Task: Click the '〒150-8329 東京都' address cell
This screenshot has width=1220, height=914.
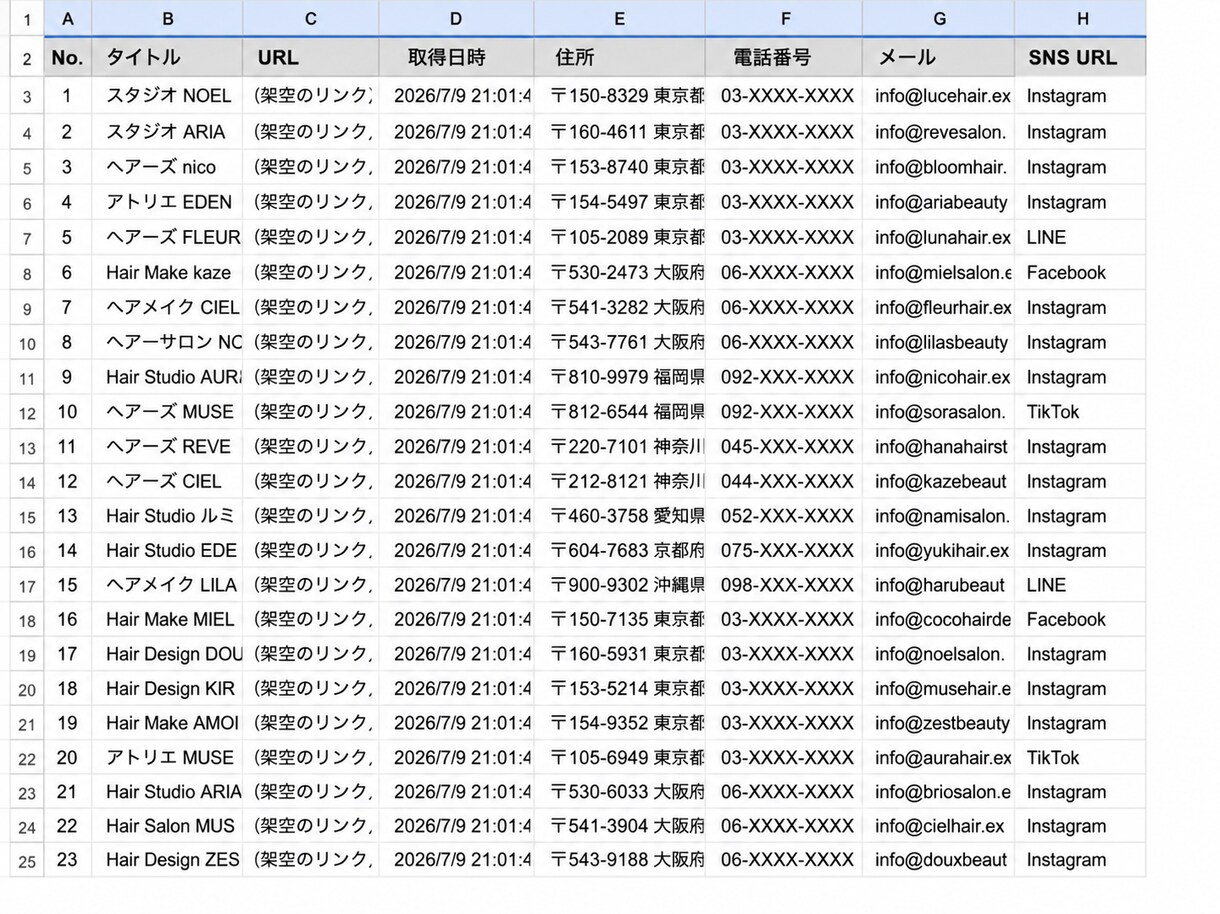Action: point(620,96)
